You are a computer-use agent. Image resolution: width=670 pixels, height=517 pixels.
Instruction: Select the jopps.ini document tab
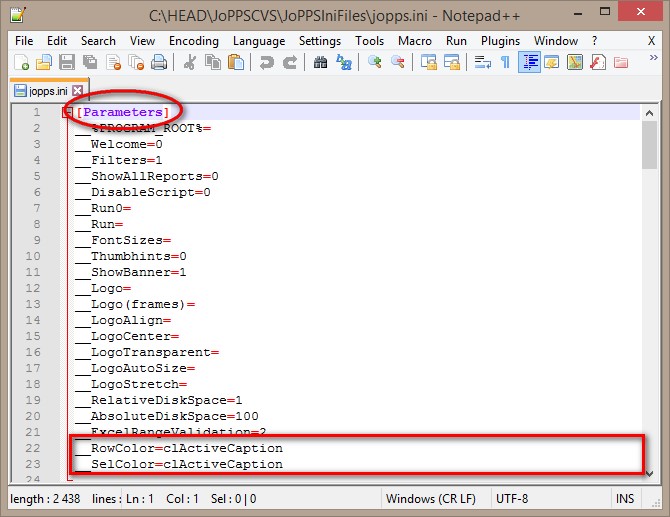(48, 91)
